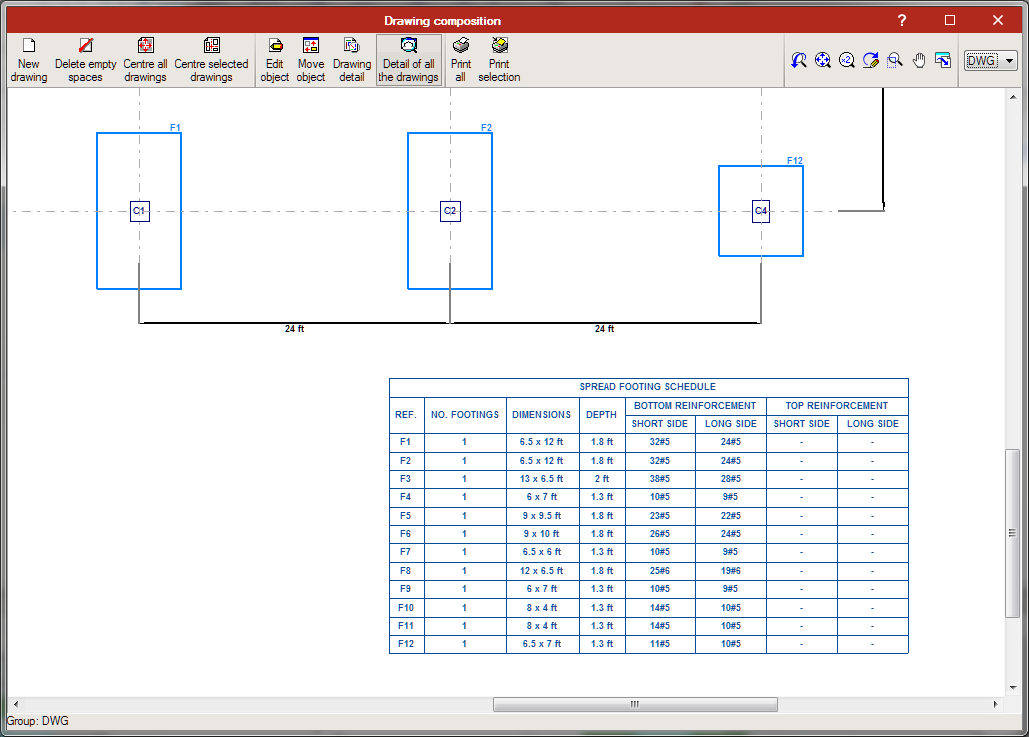The image size is (1029, 737).
Task: Click the scroll up arrow
Action: tap(1013, 97)
